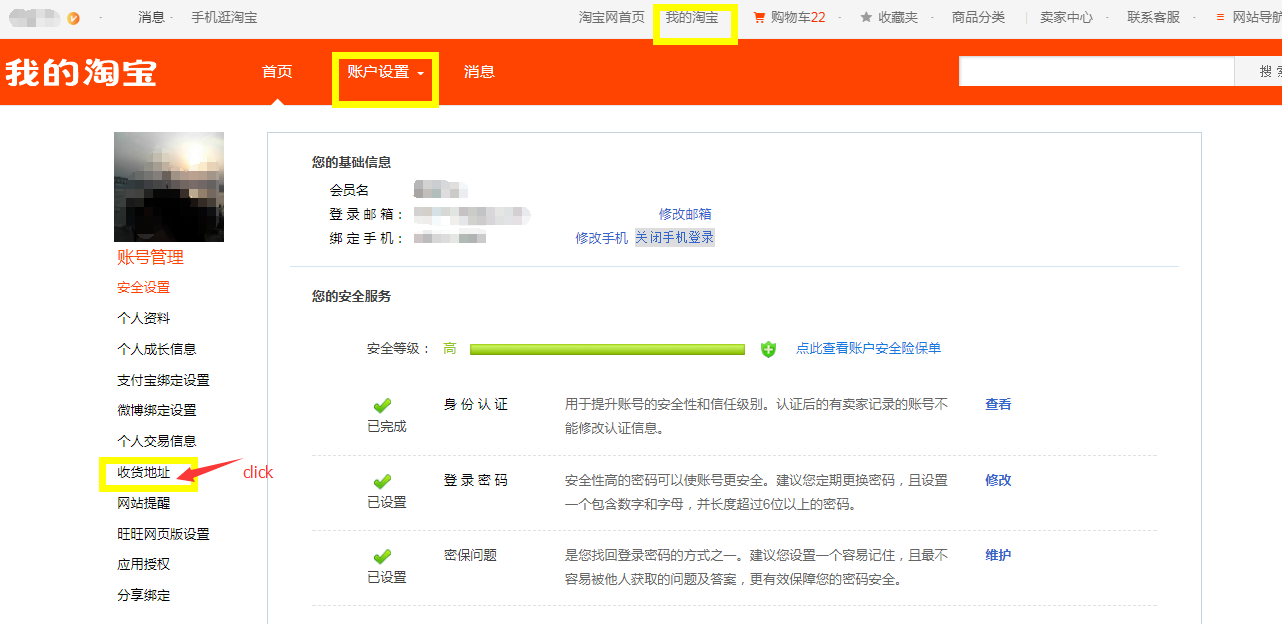Click the profile avatar photo
This screenshot has height=624, width=1282.
point(169,187)
